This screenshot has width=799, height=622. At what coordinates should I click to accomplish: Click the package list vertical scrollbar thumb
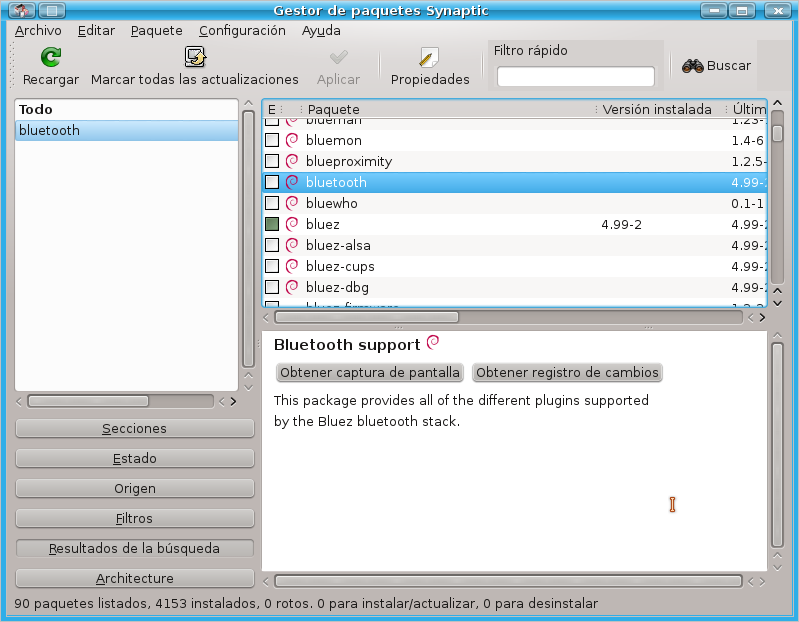(777, 133)
